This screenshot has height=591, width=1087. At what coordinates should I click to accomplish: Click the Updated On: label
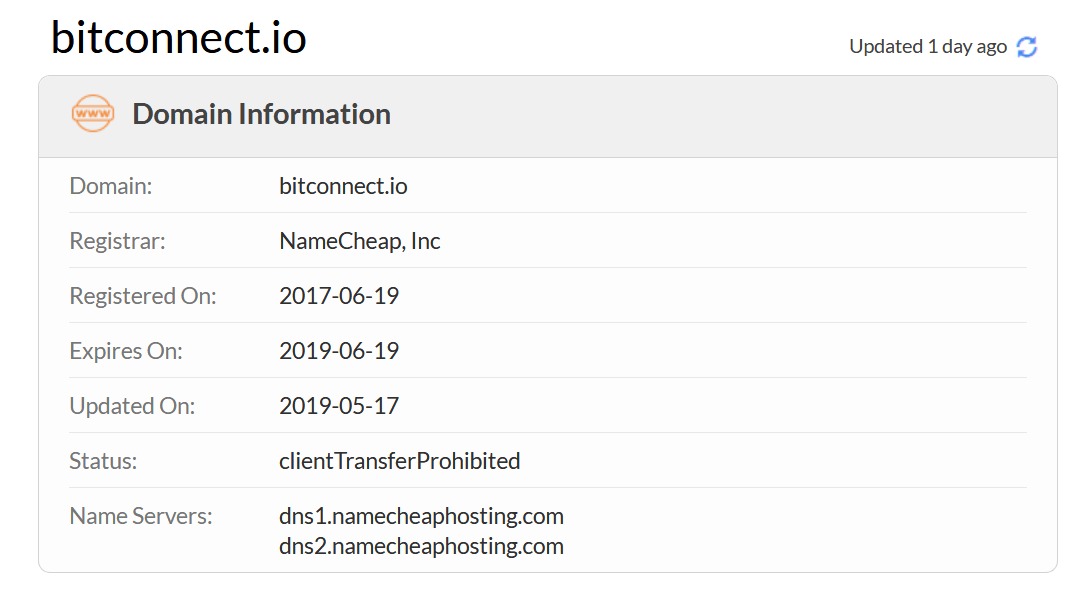click(x=132, y=405)
